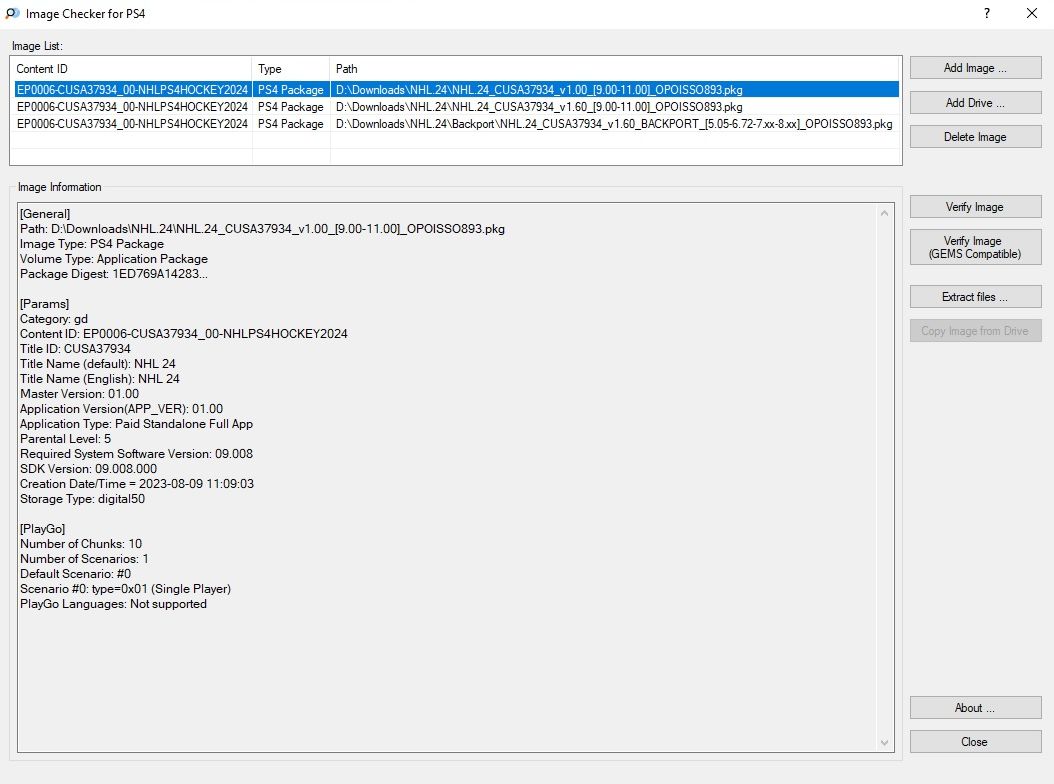Click the info panel scrollbar up arrow
The image size is (1054, 784).
(885, 213)
